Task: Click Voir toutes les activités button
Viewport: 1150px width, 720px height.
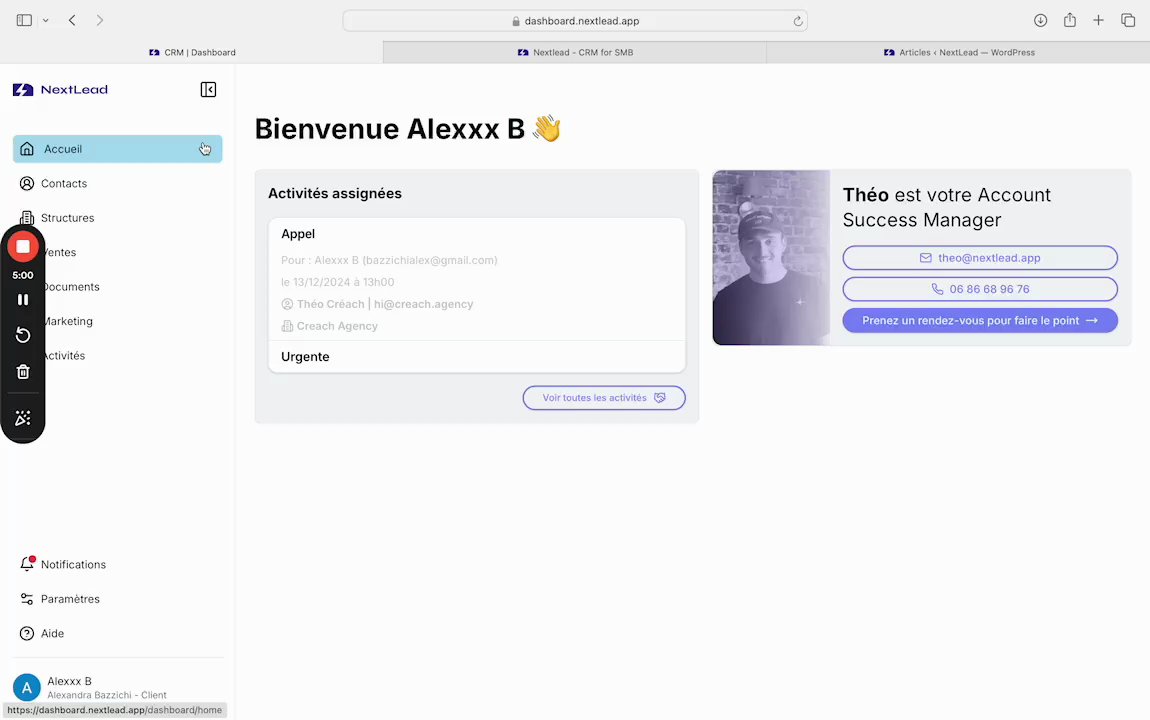Action: point(604,397)
